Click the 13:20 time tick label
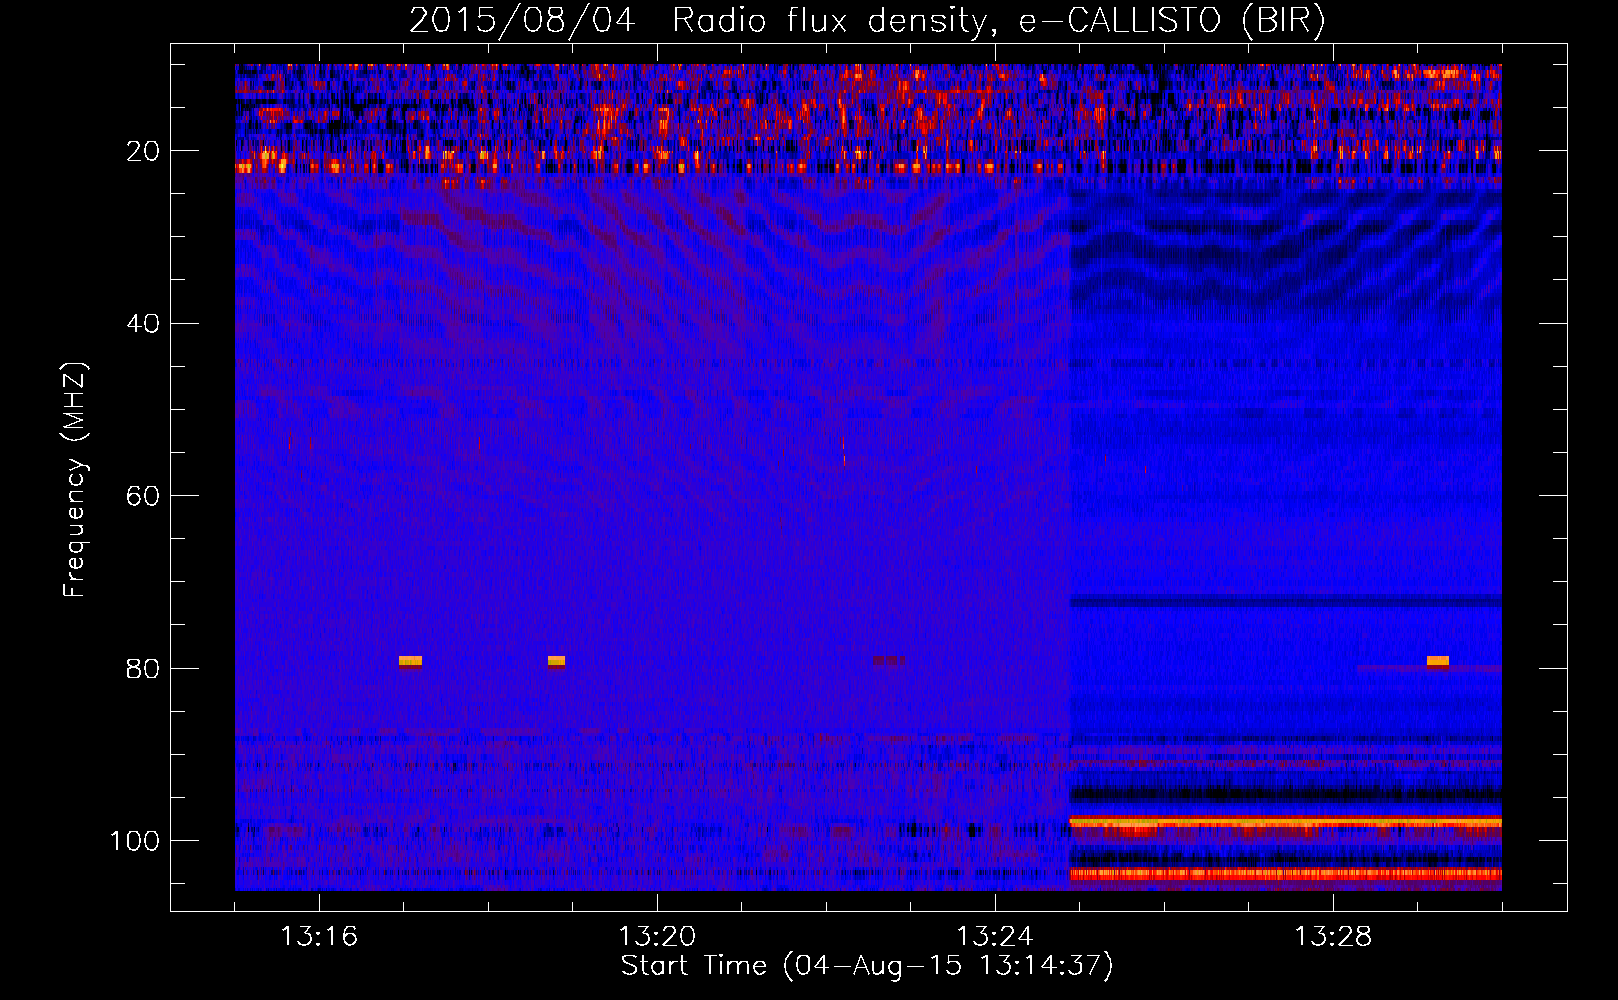The image size is (1618, 1000). click(x=657, y=937)
